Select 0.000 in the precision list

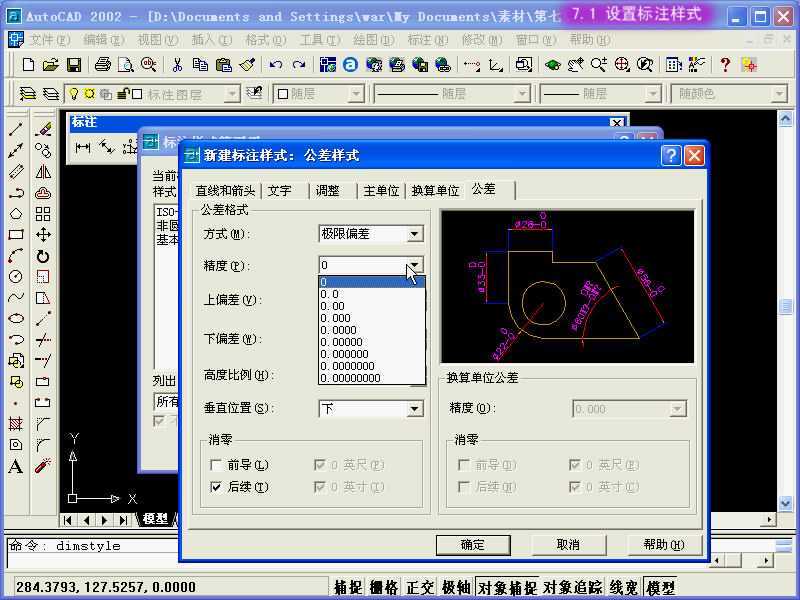click(371, 318)
